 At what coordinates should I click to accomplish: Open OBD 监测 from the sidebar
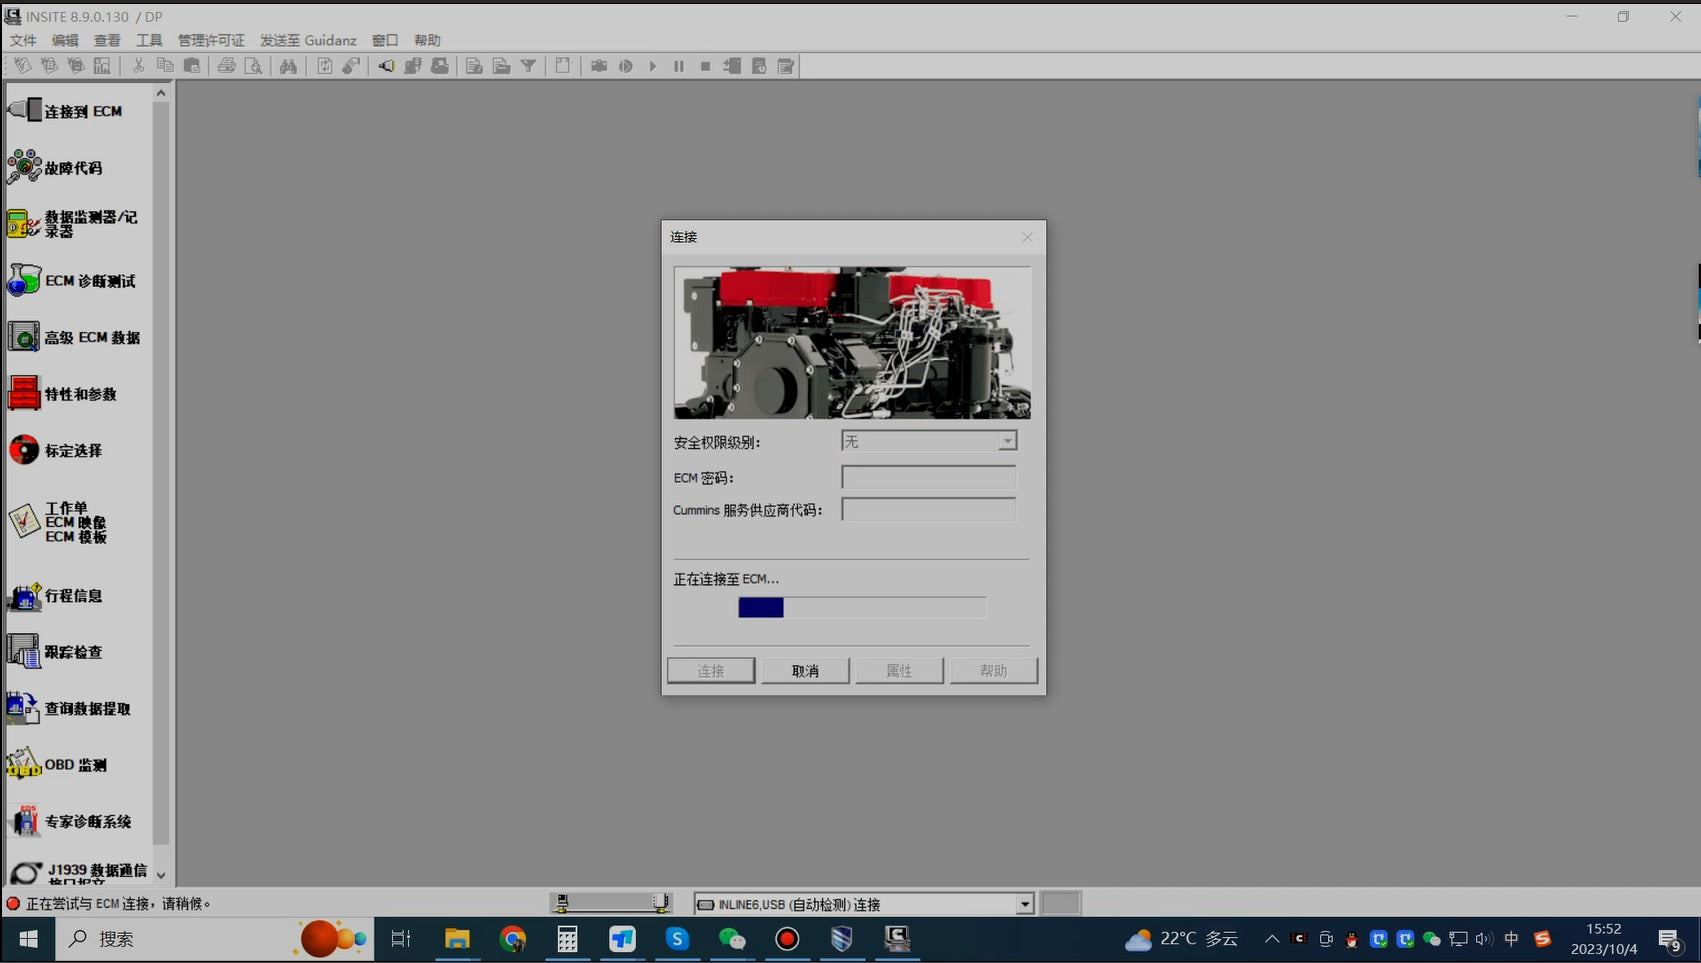(26, 764)
